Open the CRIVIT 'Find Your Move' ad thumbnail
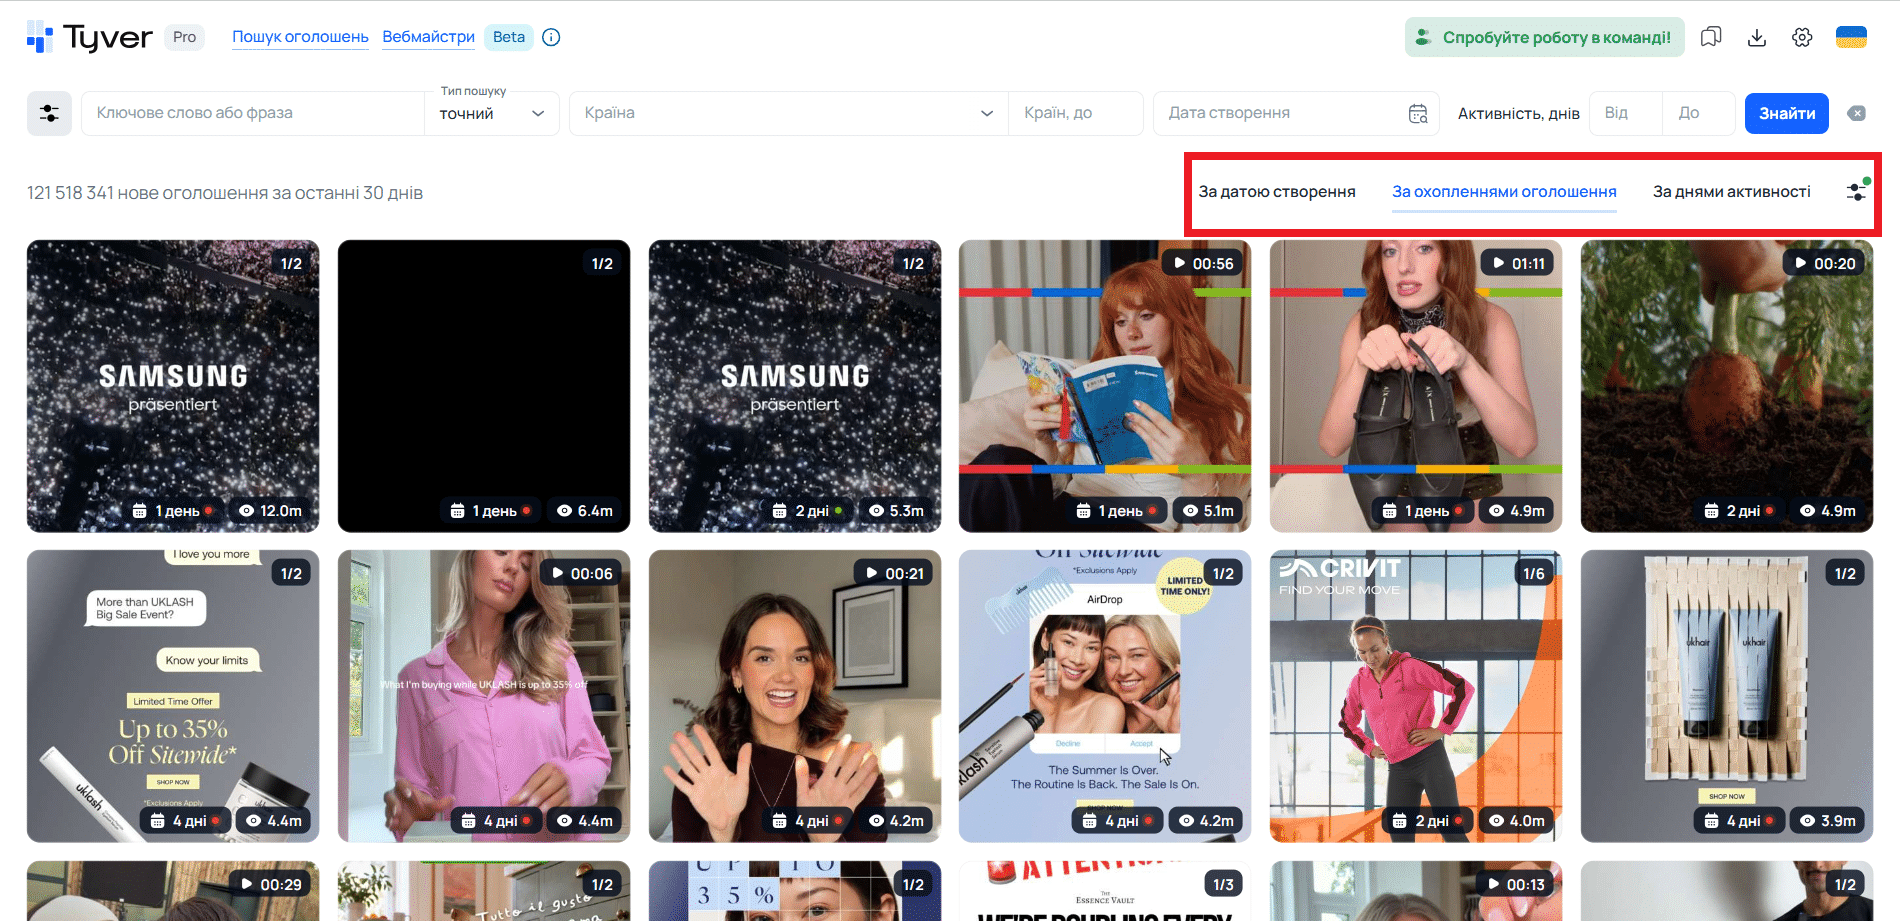This screenshot has width=1900, height=921. [1416, 696]
